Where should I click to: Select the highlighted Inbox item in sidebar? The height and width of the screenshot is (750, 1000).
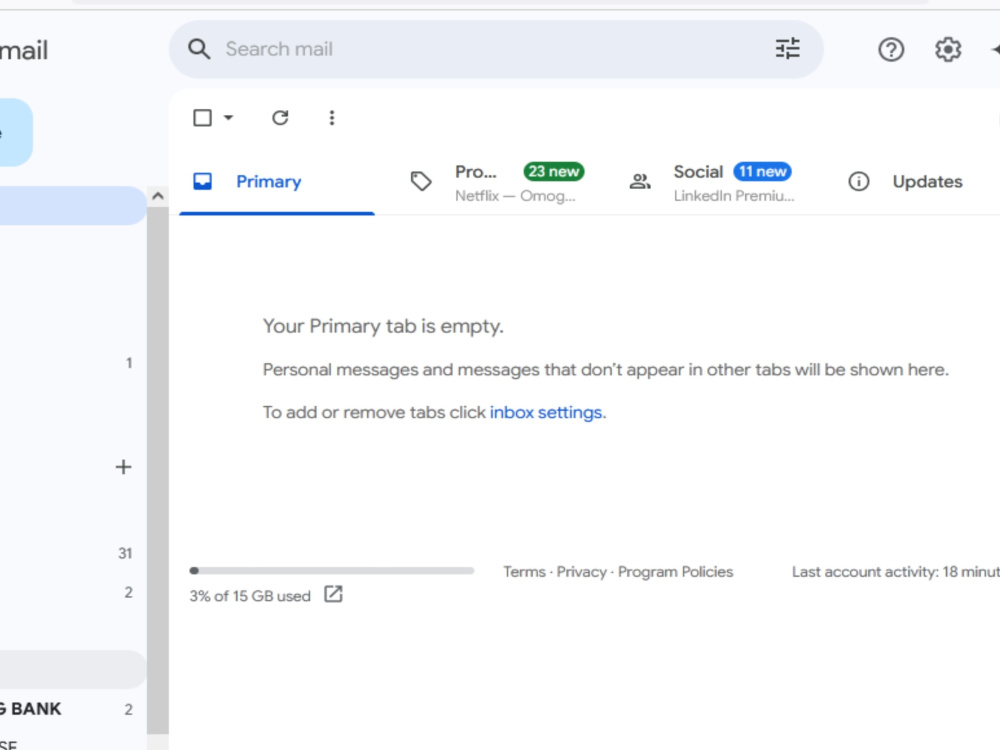tap(71, 205)
